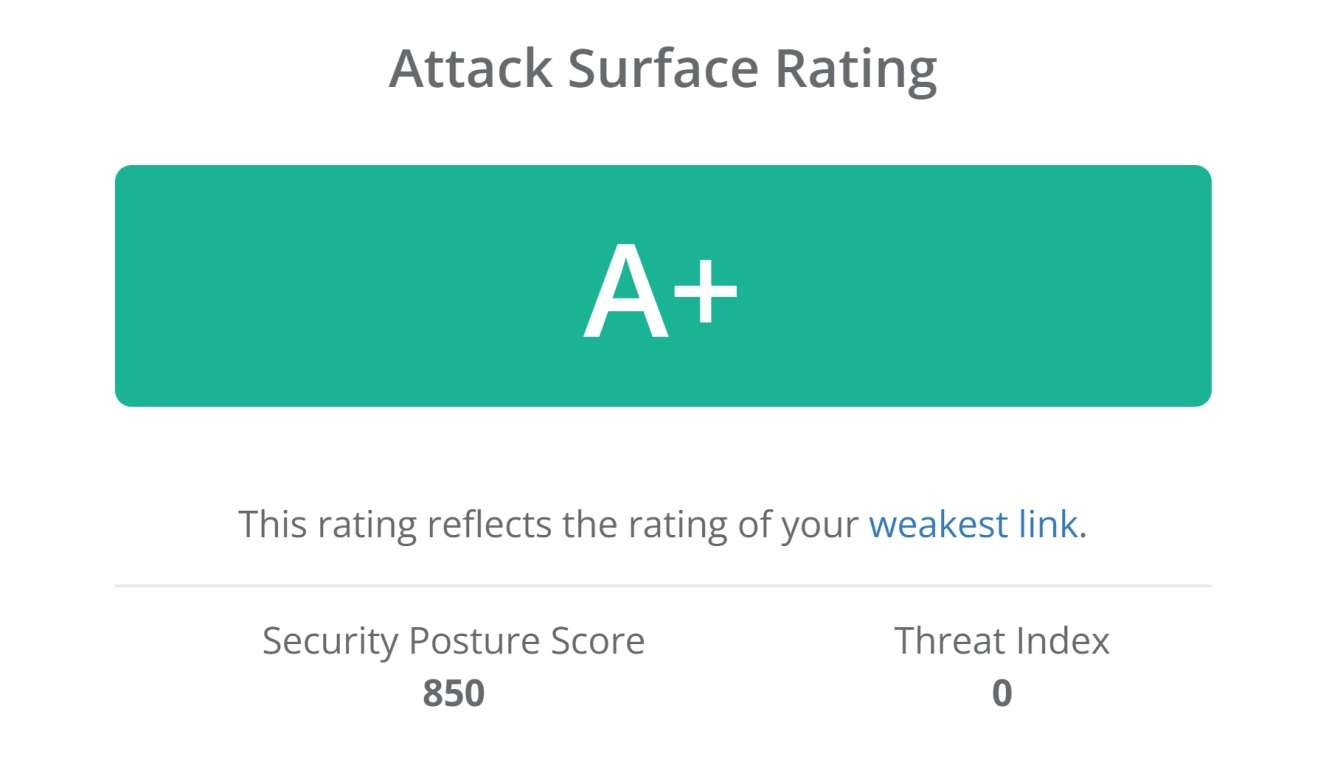Select the 850 score value
Viewport: 1323px width, 771px height.
[453, 693]
